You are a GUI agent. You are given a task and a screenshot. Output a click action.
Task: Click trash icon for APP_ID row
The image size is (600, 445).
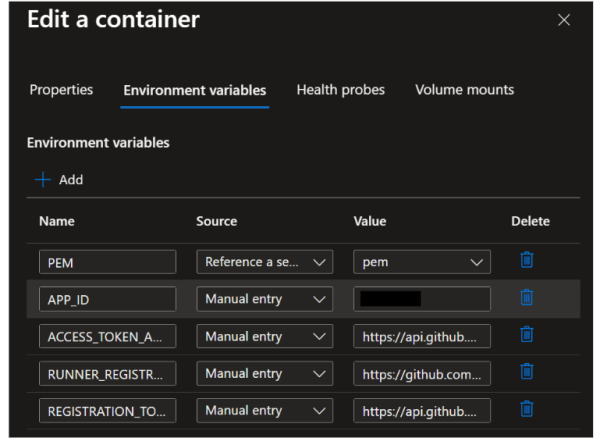[x=527, y=298]
